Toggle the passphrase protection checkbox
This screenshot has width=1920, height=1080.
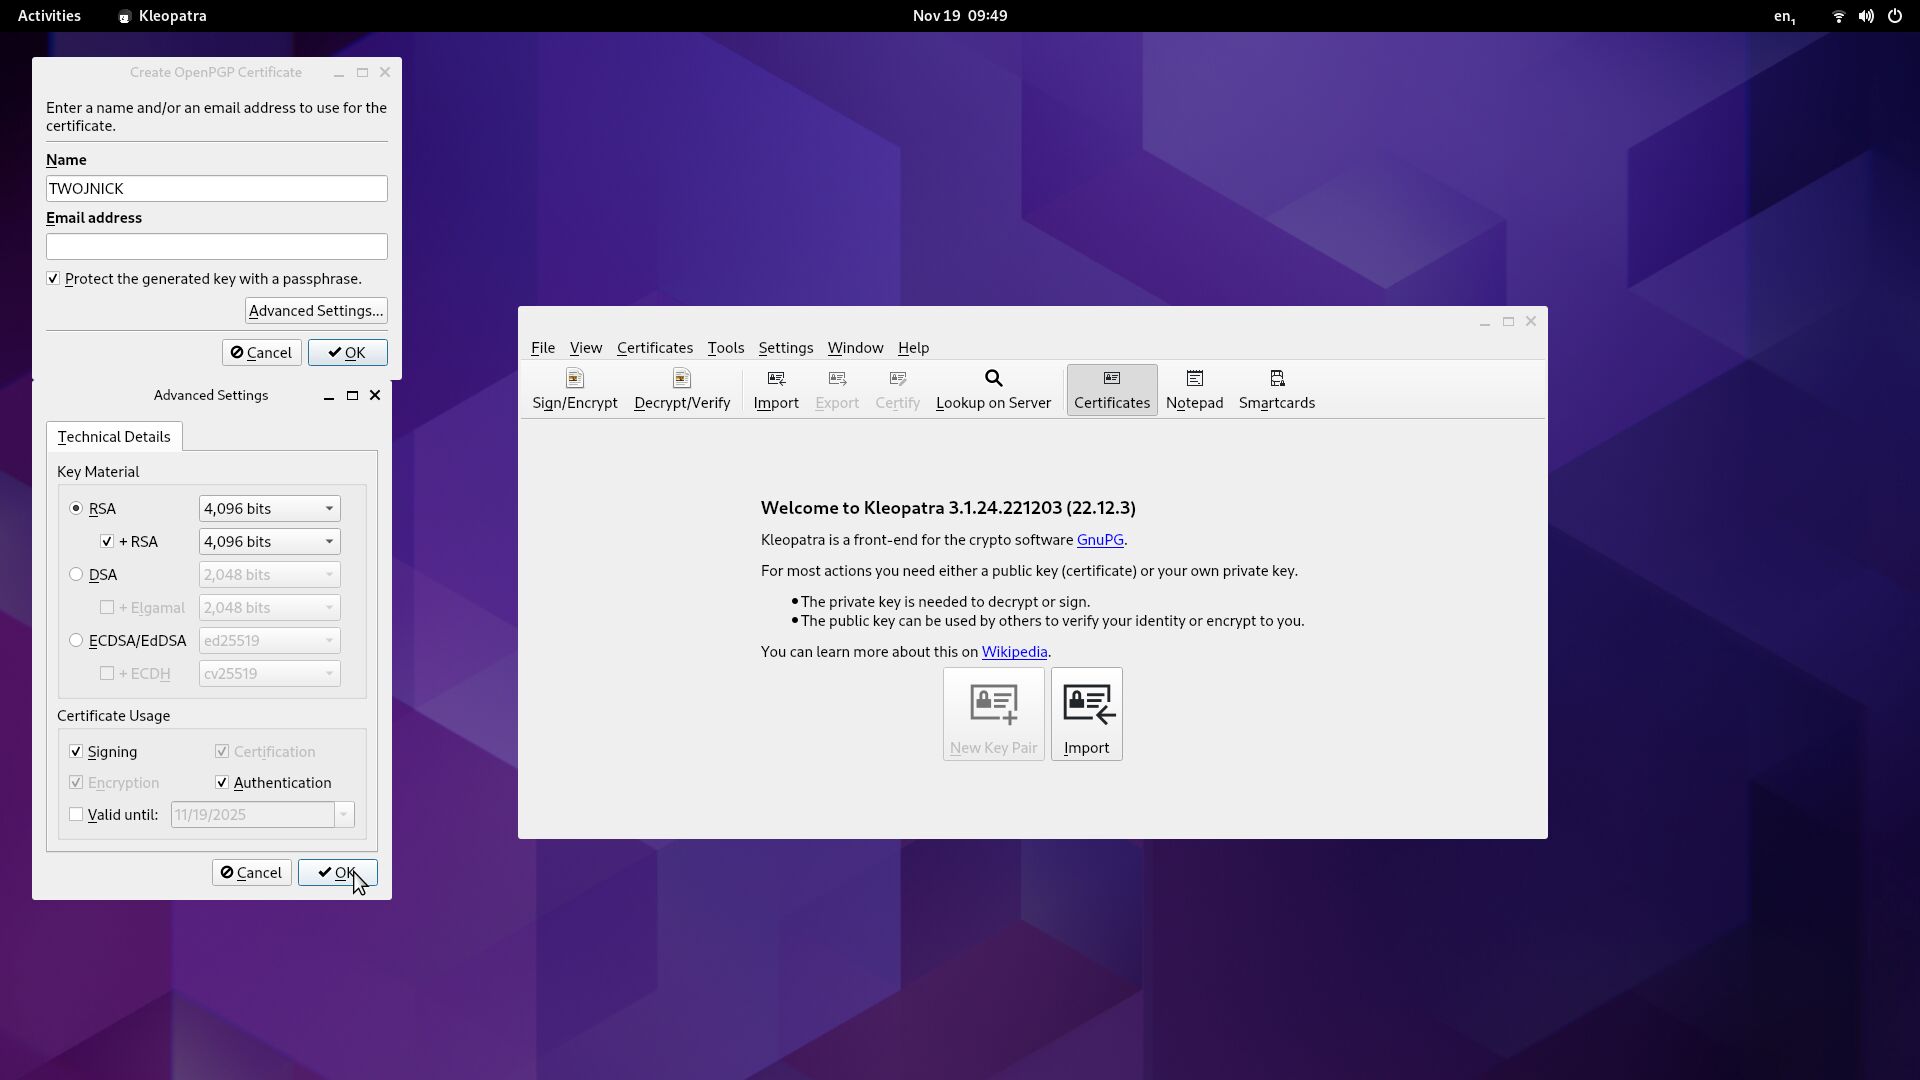[x=53, y=279]
